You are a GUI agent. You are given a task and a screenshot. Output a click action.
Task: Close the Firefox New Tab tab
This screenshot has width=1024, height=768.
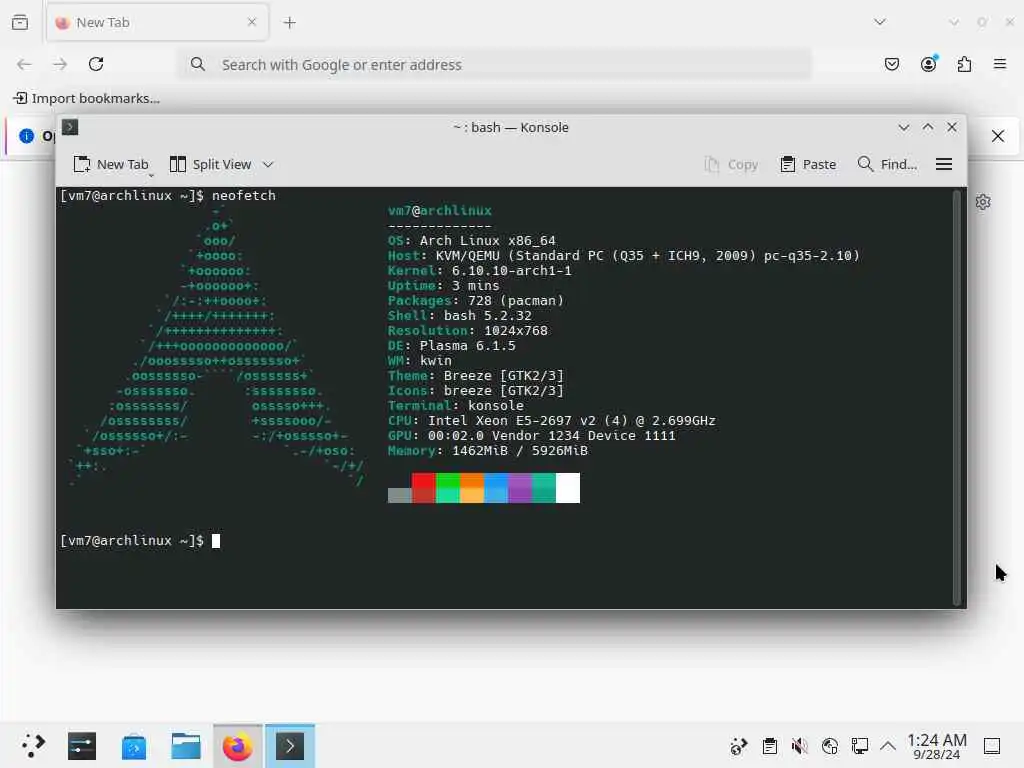(x=252, y=22)
